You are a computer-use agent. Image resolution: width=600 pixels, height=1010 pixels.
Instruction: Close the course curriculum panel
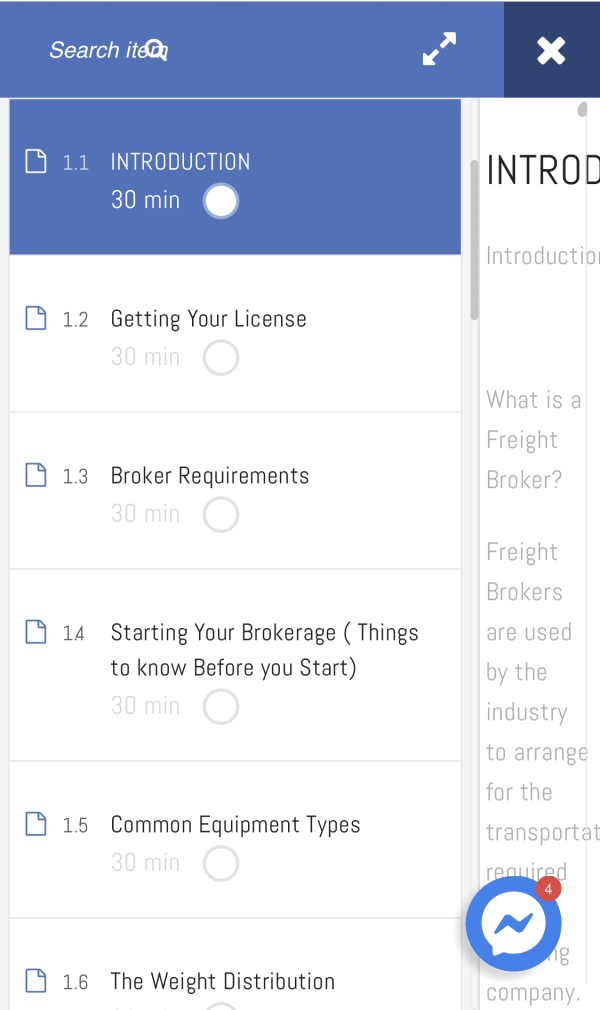(x=551, y=50)
